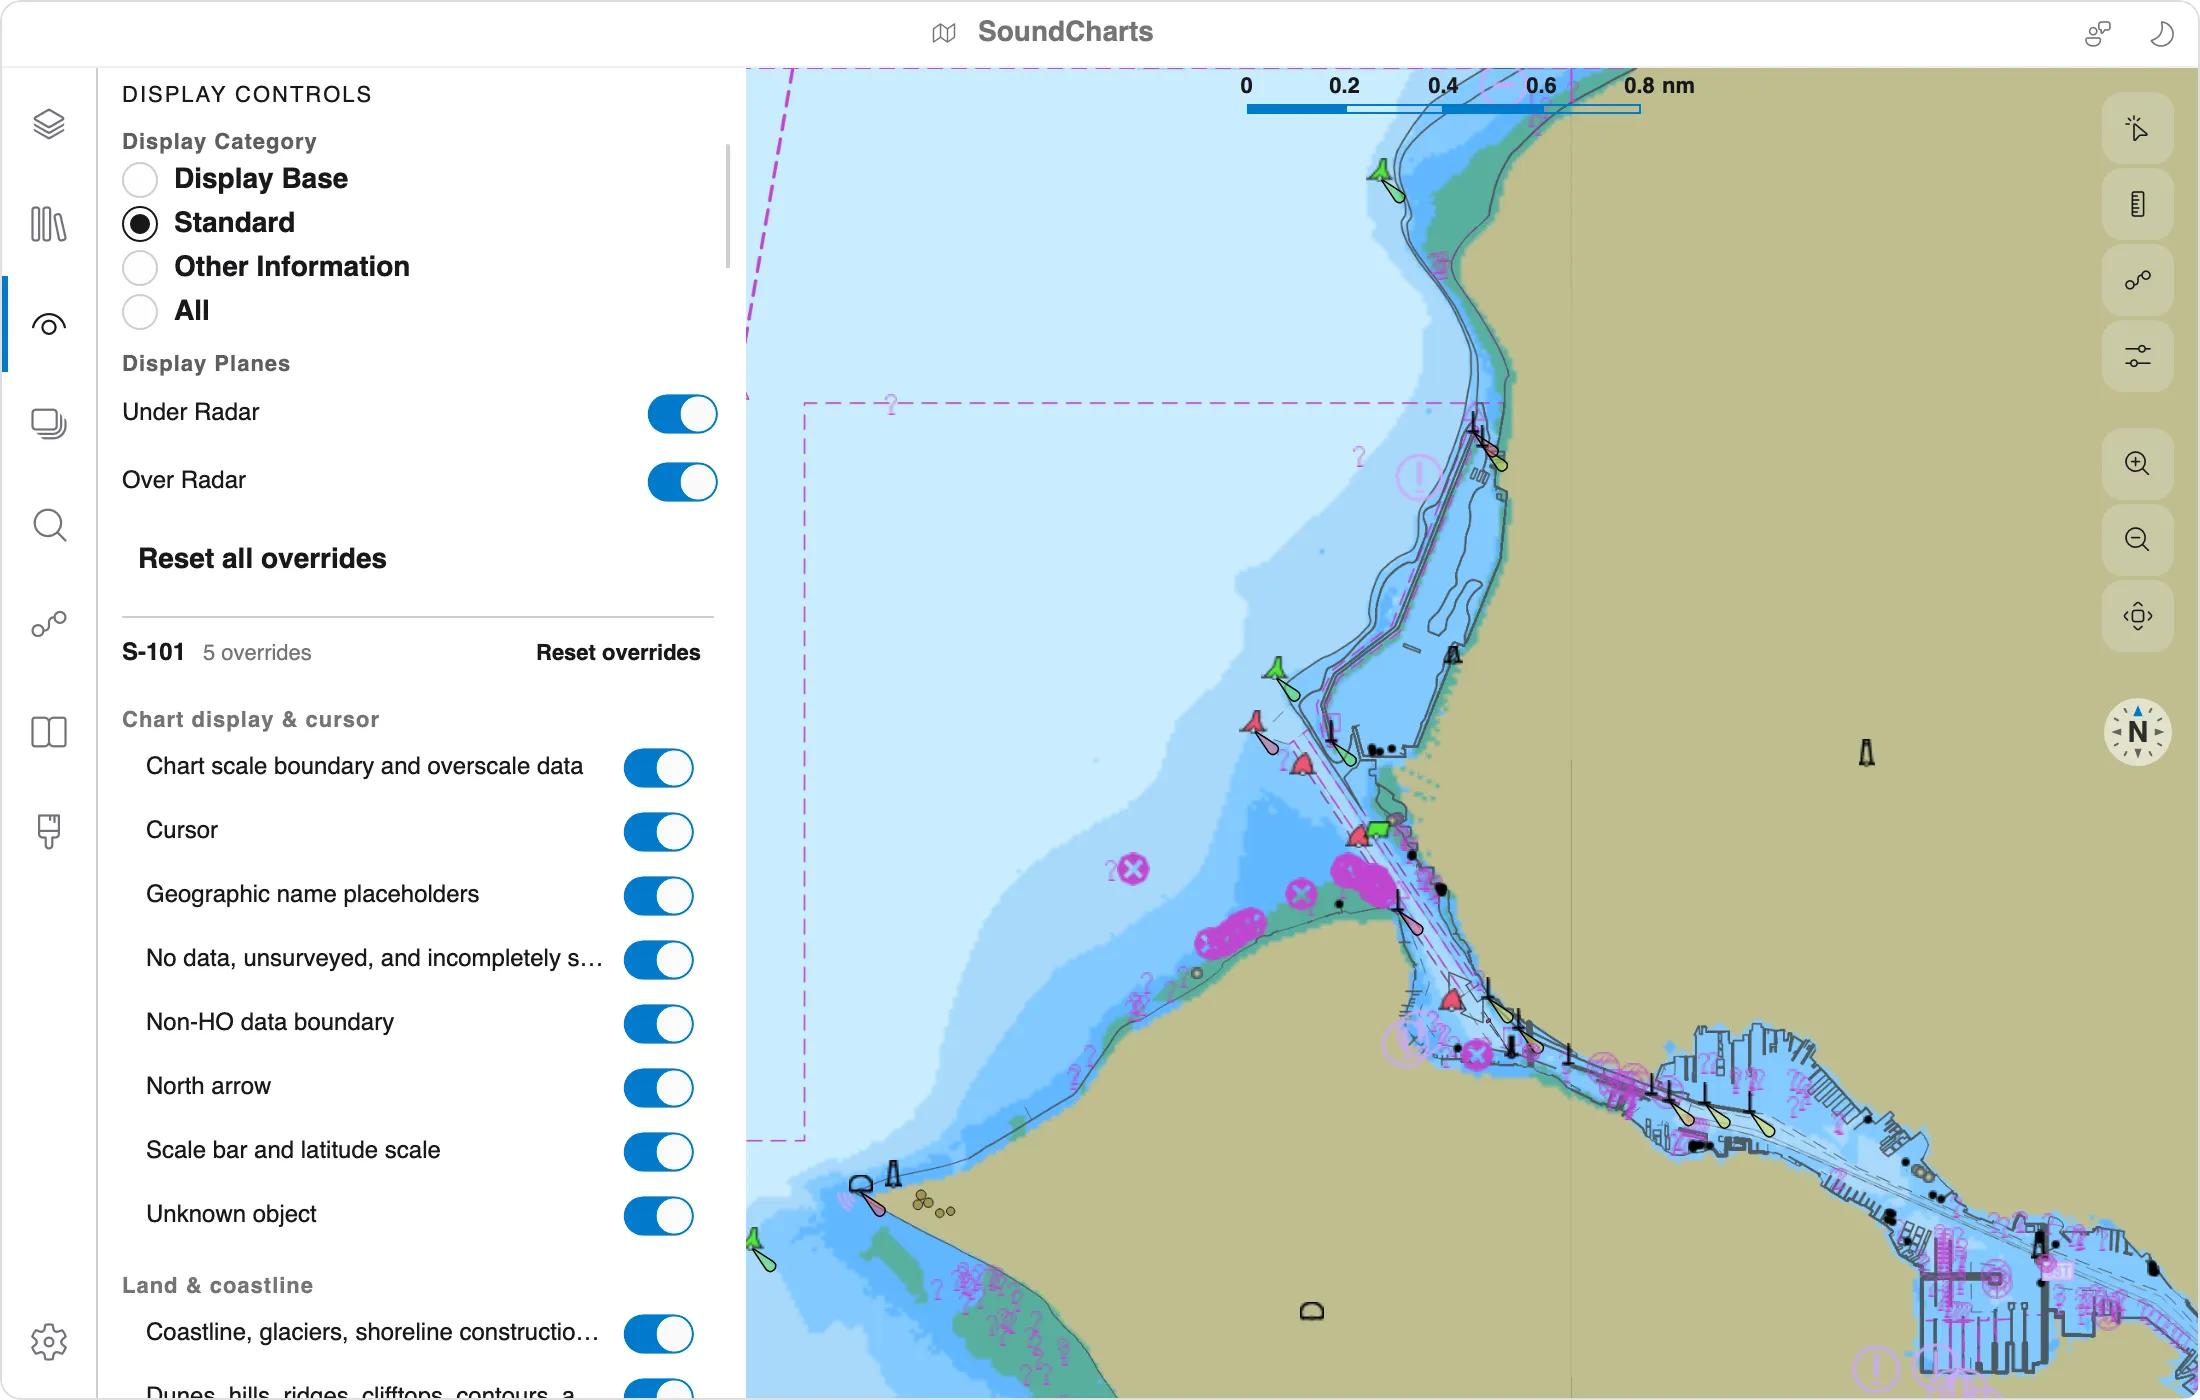Image resolution: width=2200 pixels, height=1400 pixels.
Task: Click Reset all overrides
Action: click(262, 559)
